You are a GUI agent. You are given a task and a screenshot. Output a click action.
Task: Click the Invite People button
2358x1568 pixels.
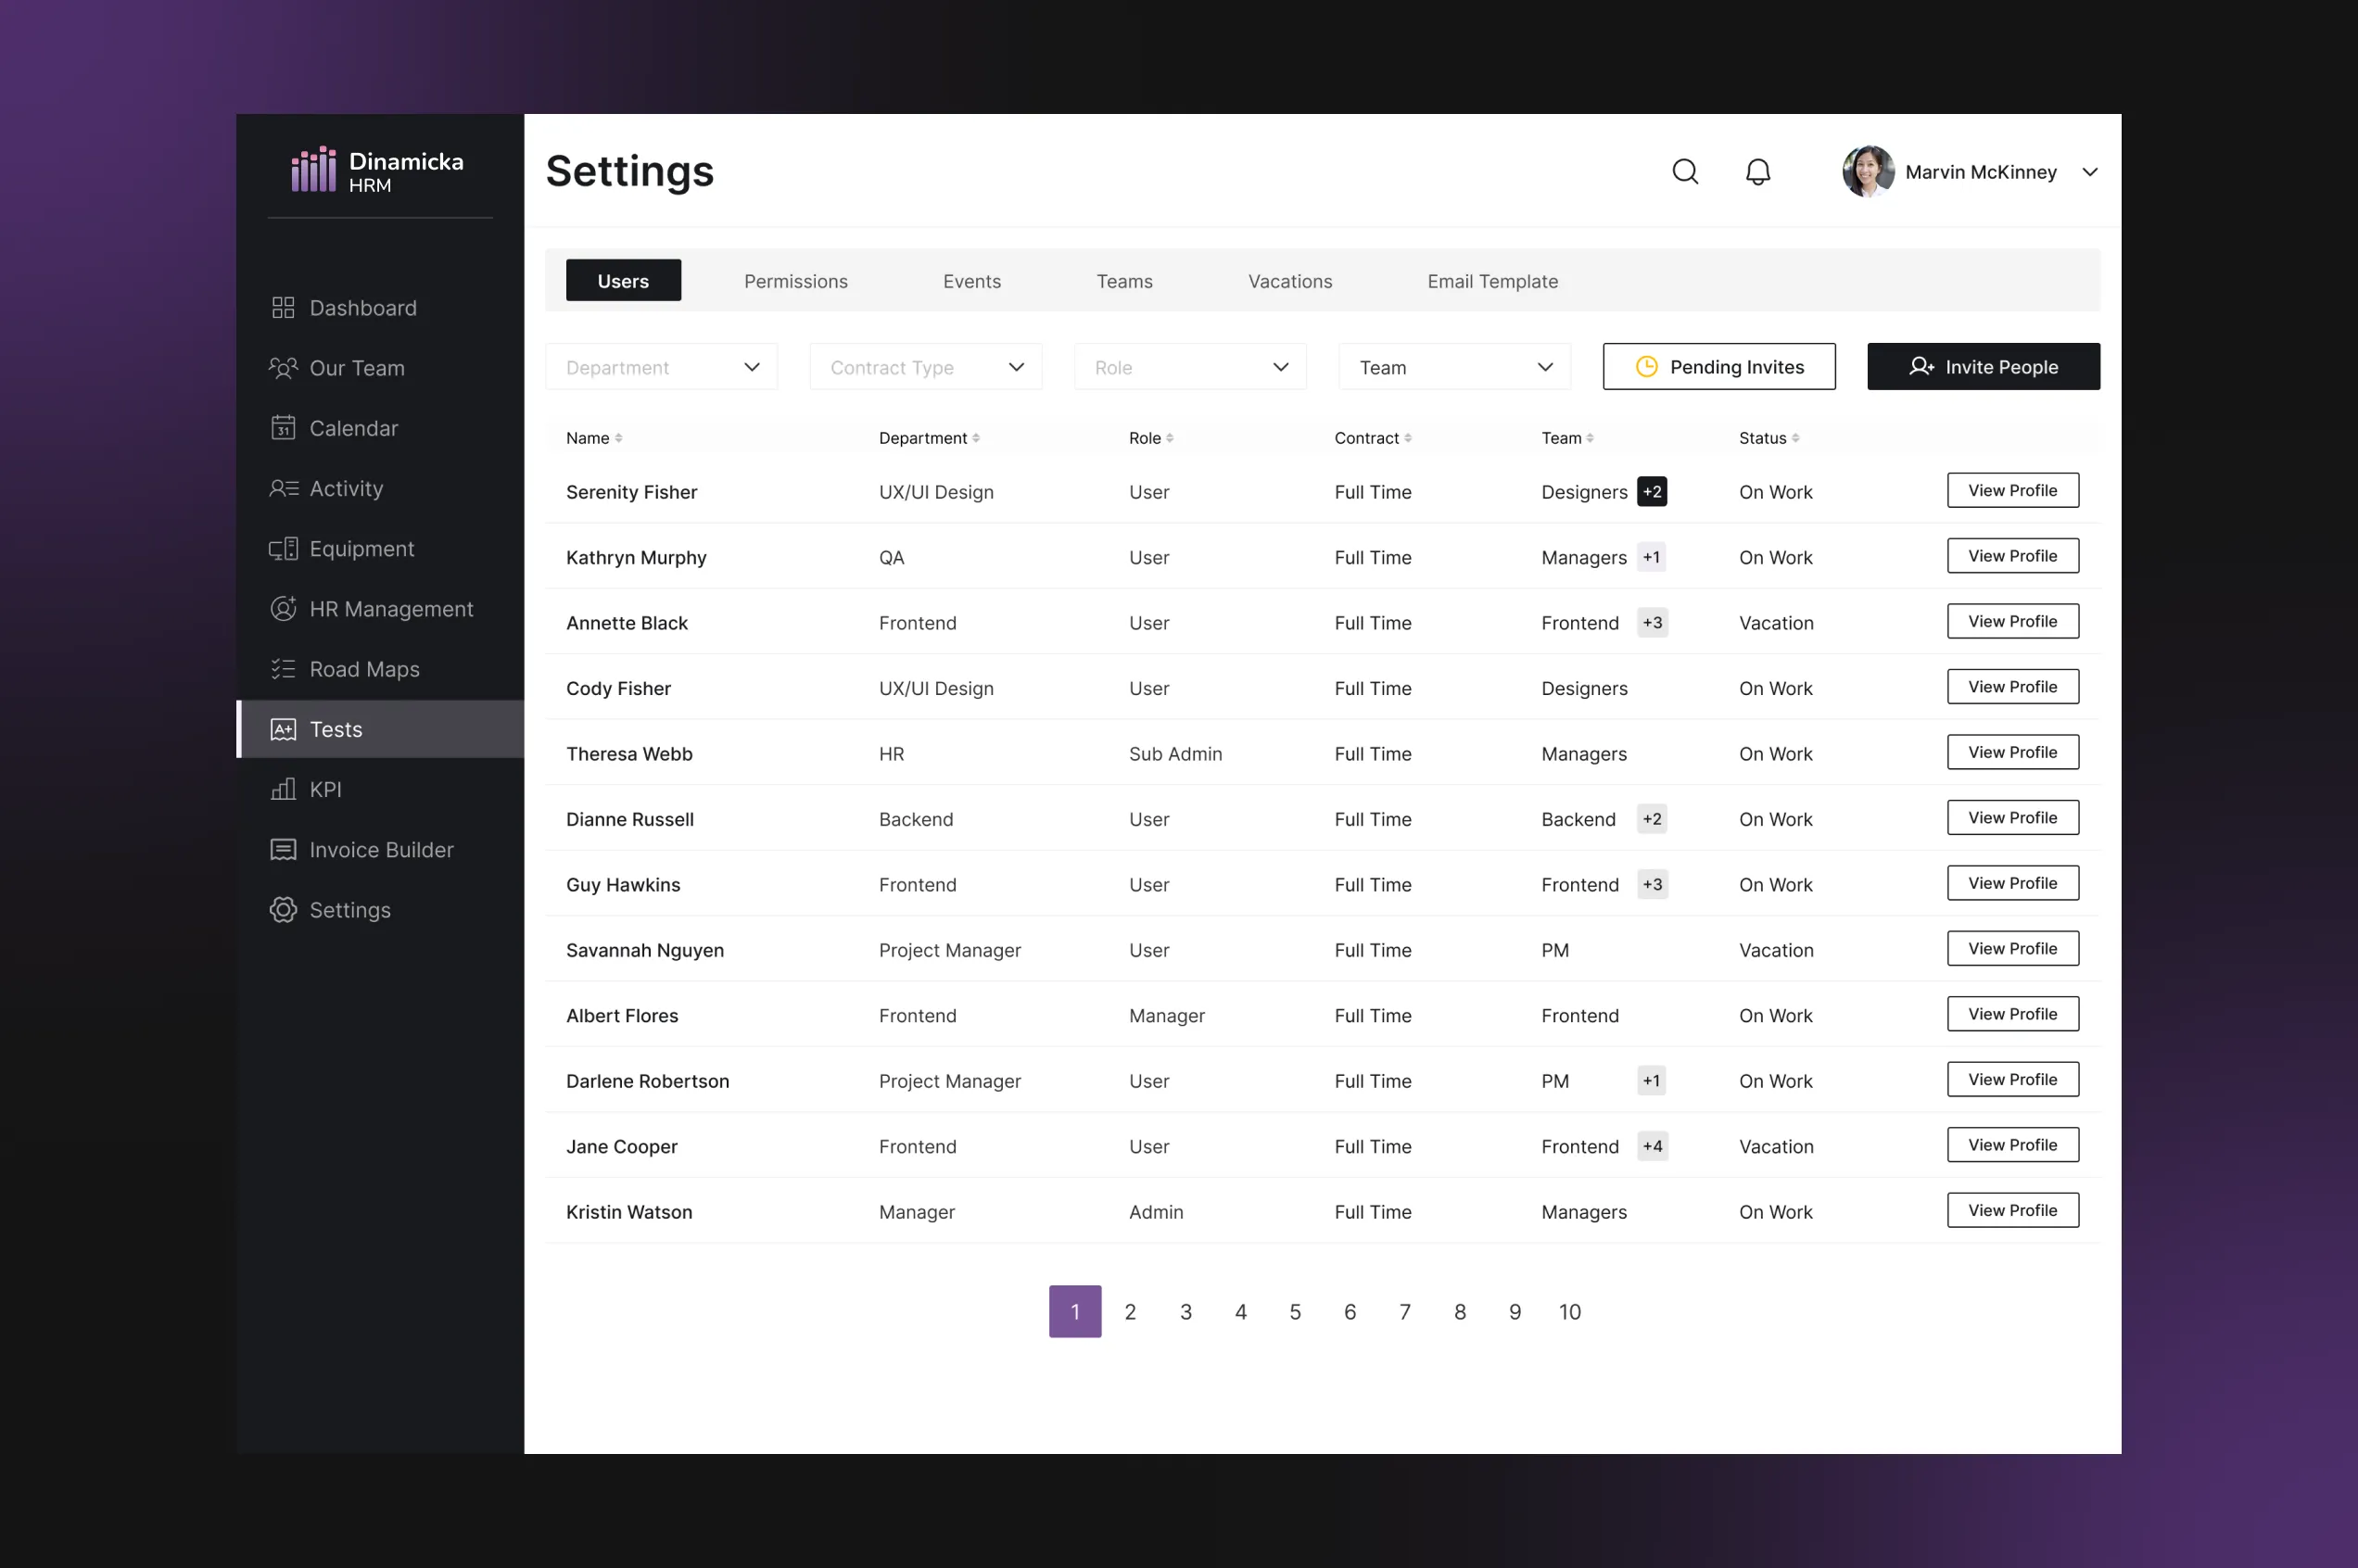pyautogui.click(x=1982, y=367)
